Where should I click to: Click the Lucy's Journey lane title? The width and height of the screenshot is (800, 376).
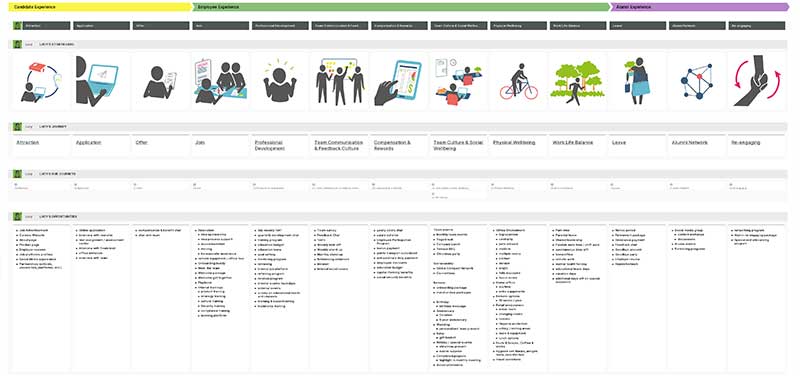tap(53, 127)
